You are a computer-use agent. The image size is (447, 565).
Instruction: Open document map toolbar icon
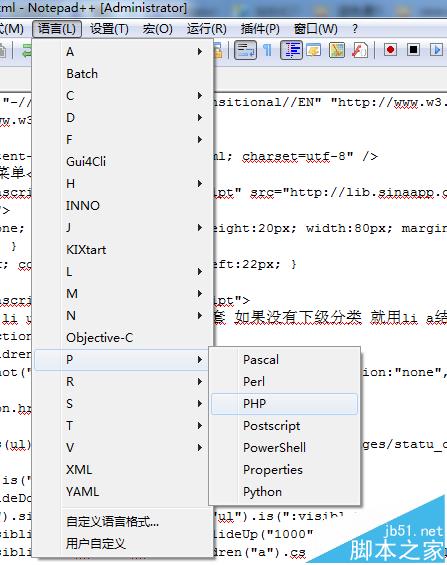point(337,50)
